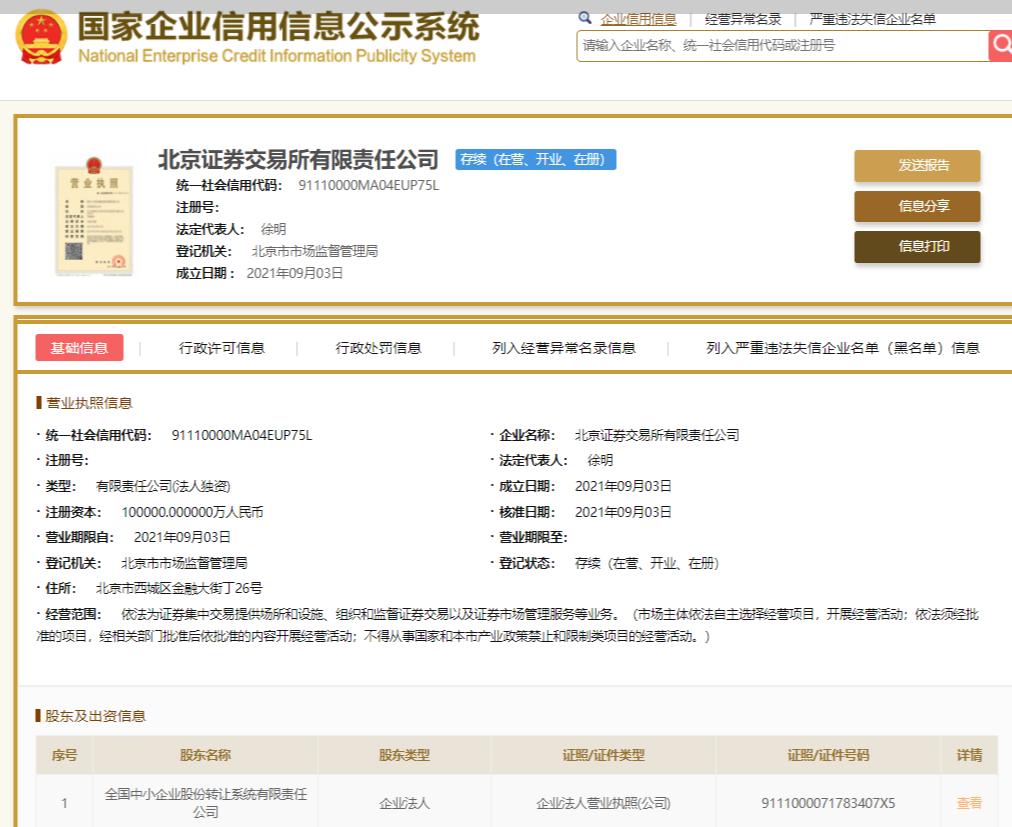Click the 股东及出资信息 section heading
The image size is (1012, 827).
point(96,716)
